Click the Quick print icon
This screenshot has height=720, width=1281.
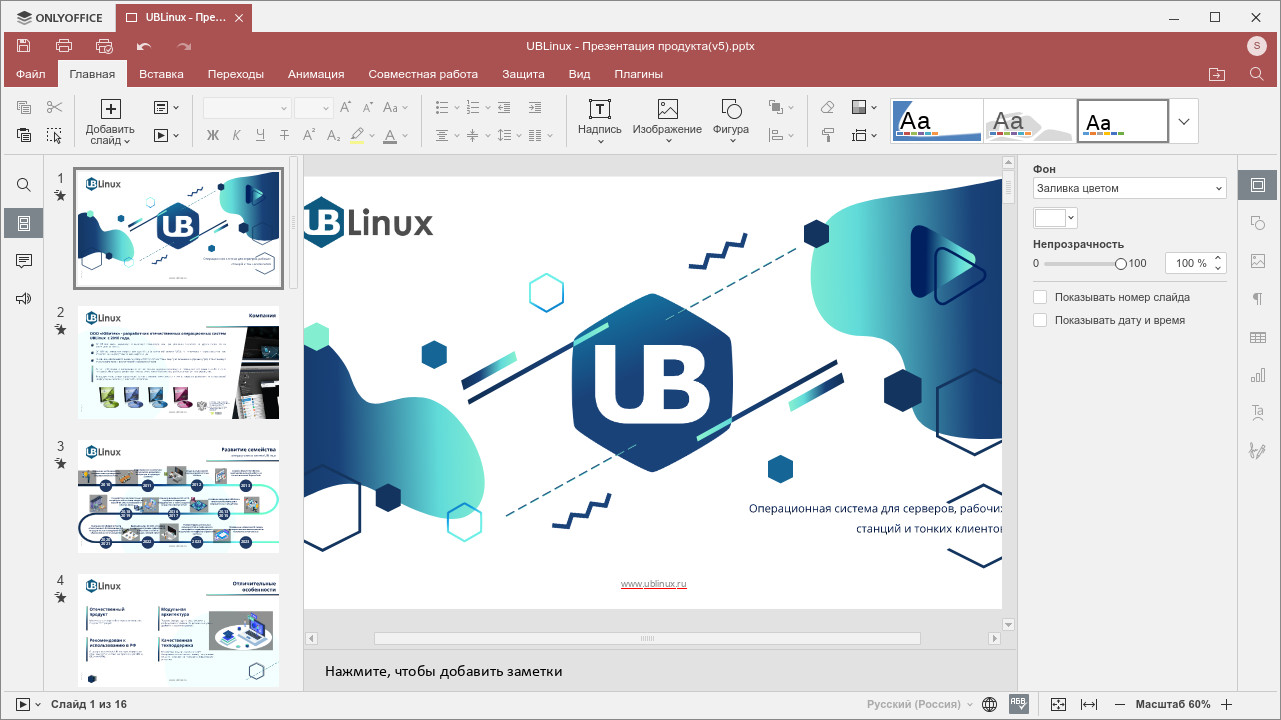click(x=104, y=46)
